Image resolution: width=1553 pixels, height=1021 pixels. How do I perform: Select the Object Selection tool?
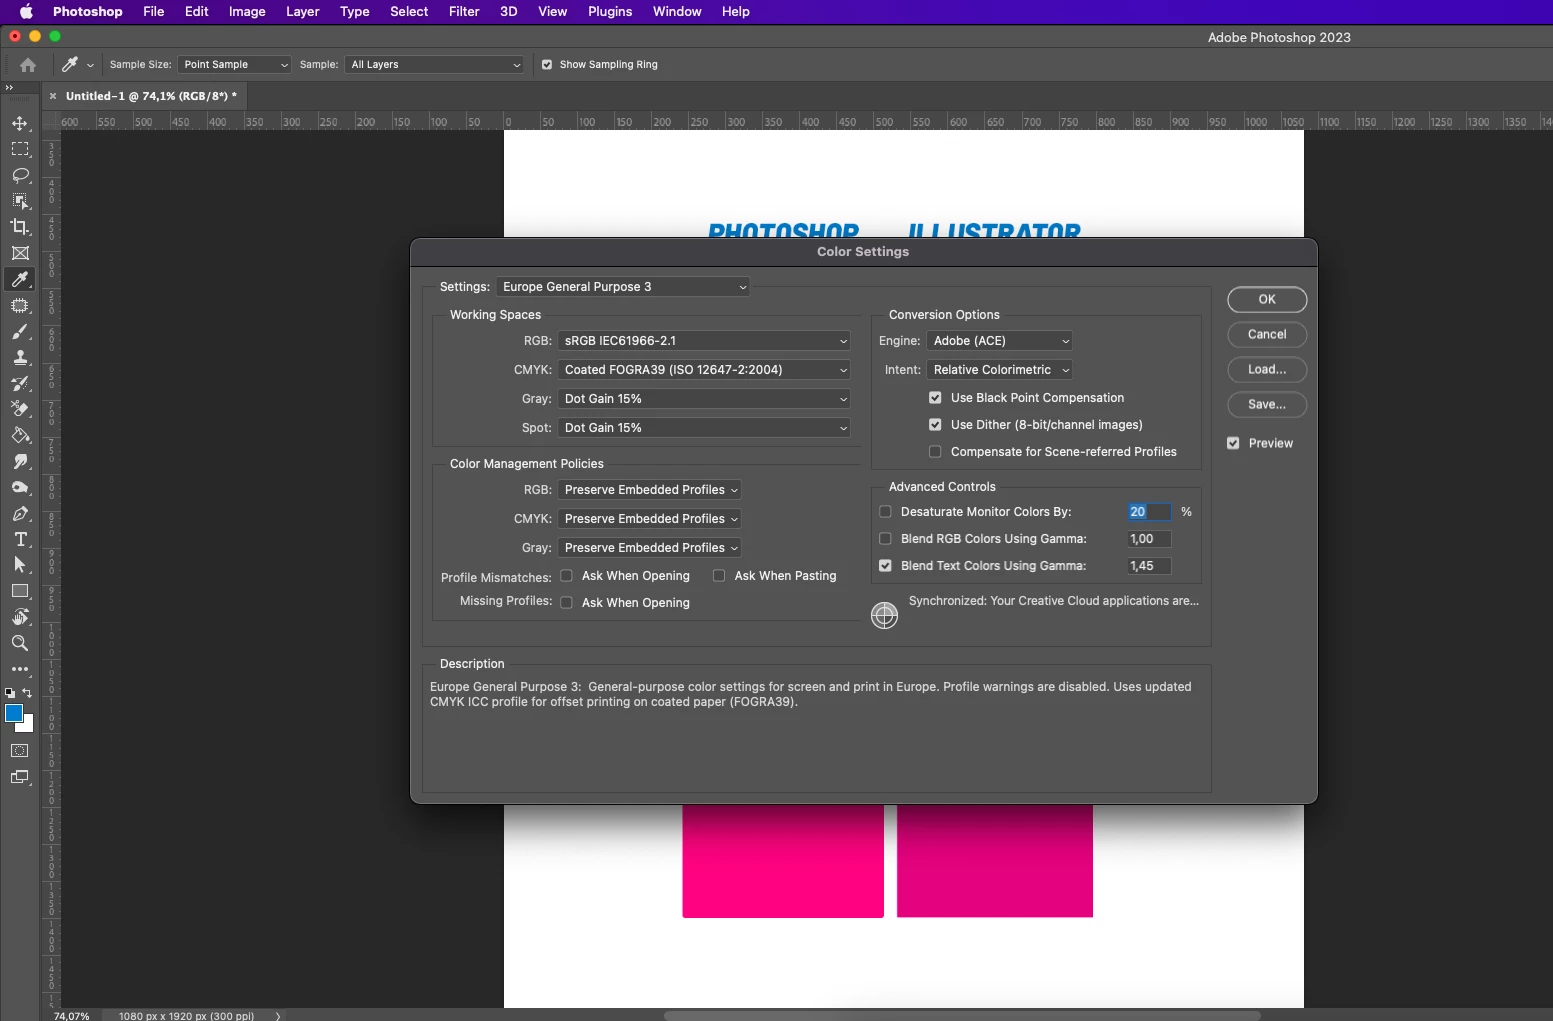click(20, 202)
